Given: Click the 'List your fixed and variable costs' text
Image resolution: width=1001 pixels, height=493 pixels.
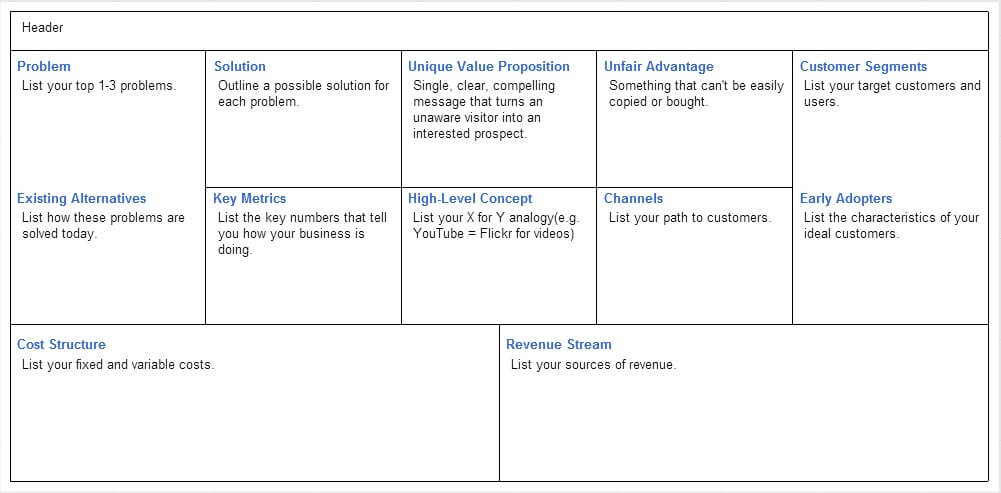Looking at the screenshot, I should tap(118, 365).
